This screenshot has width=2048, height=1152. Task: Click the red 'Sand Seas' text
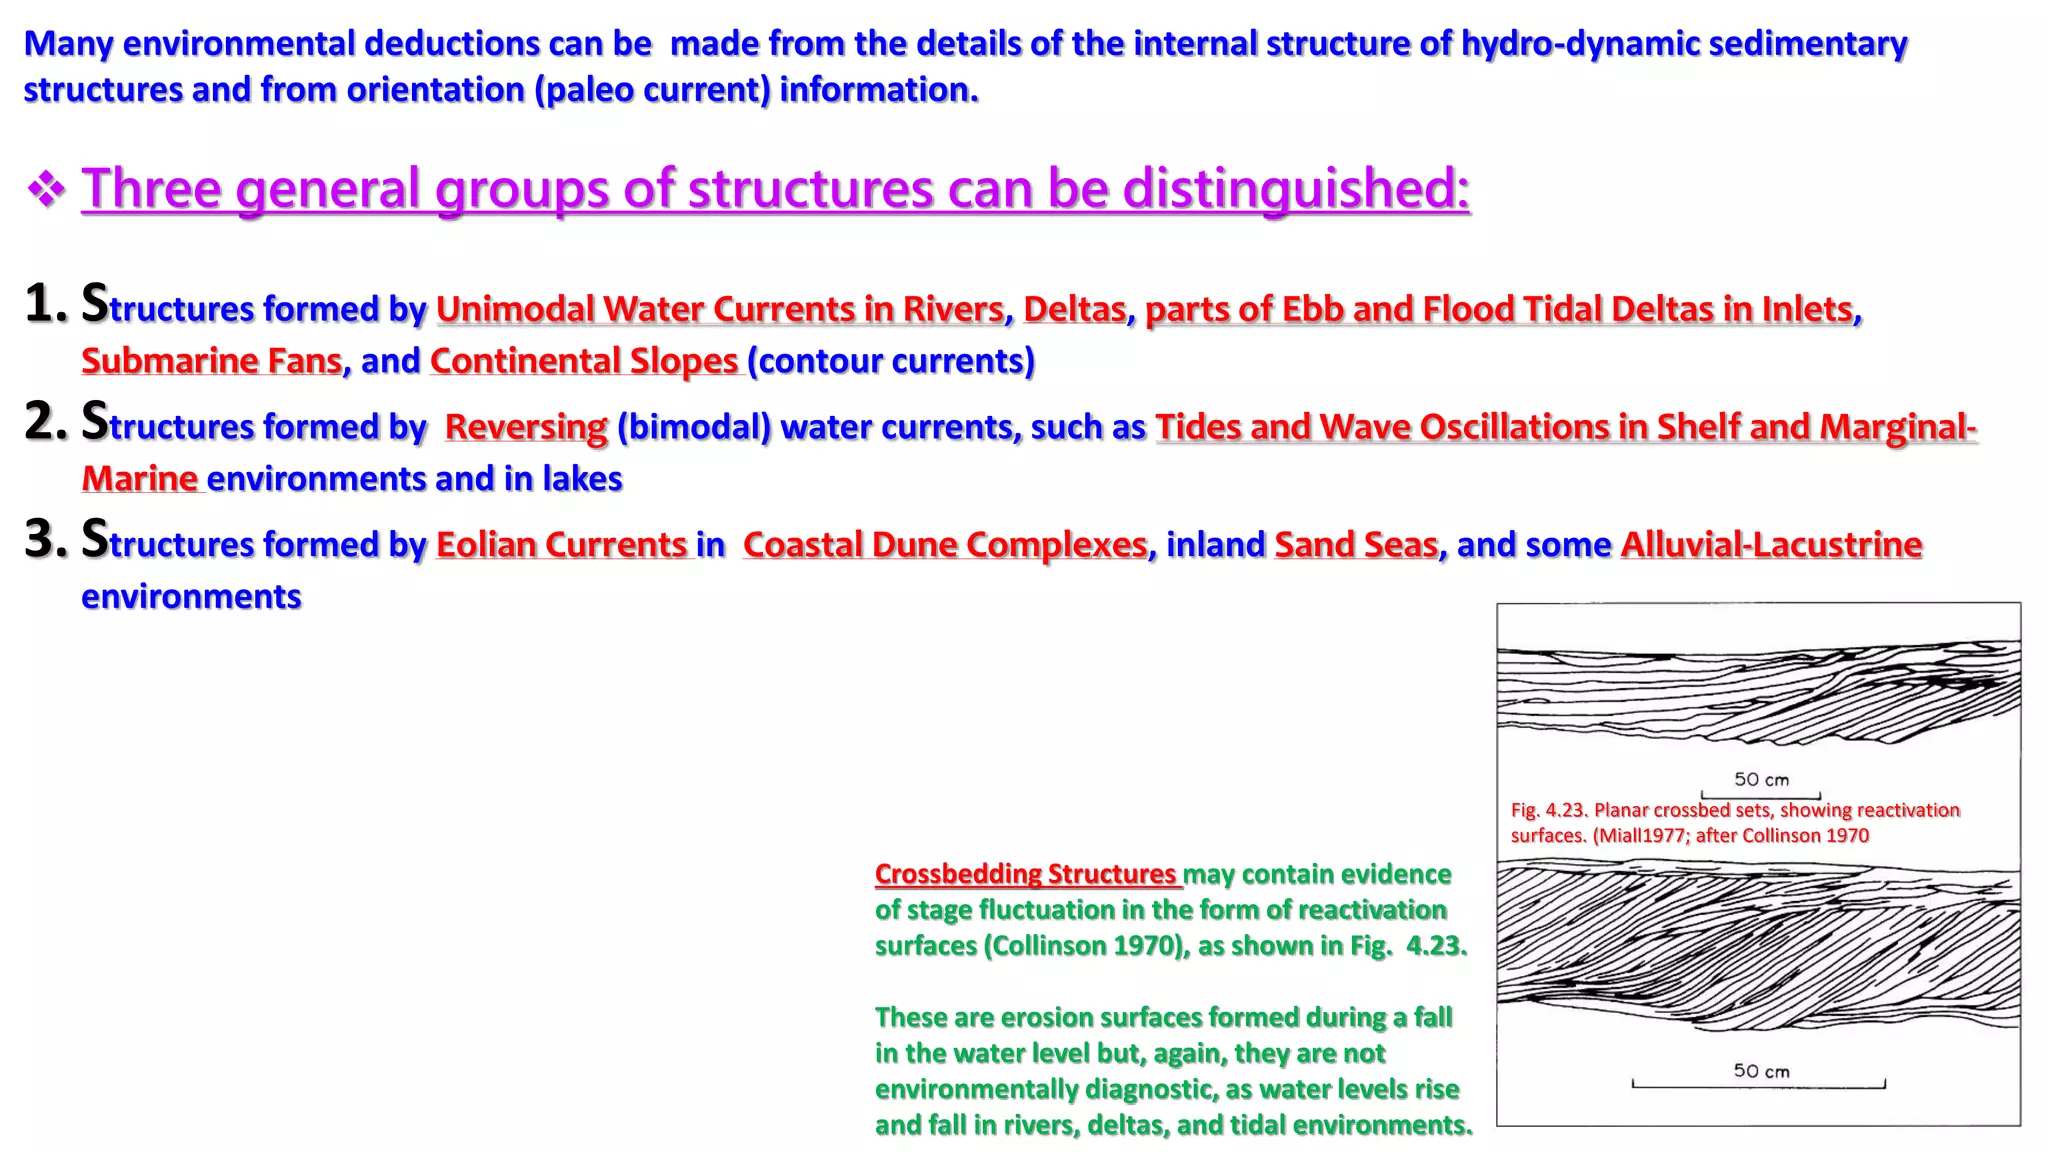tap(1355, 545)
